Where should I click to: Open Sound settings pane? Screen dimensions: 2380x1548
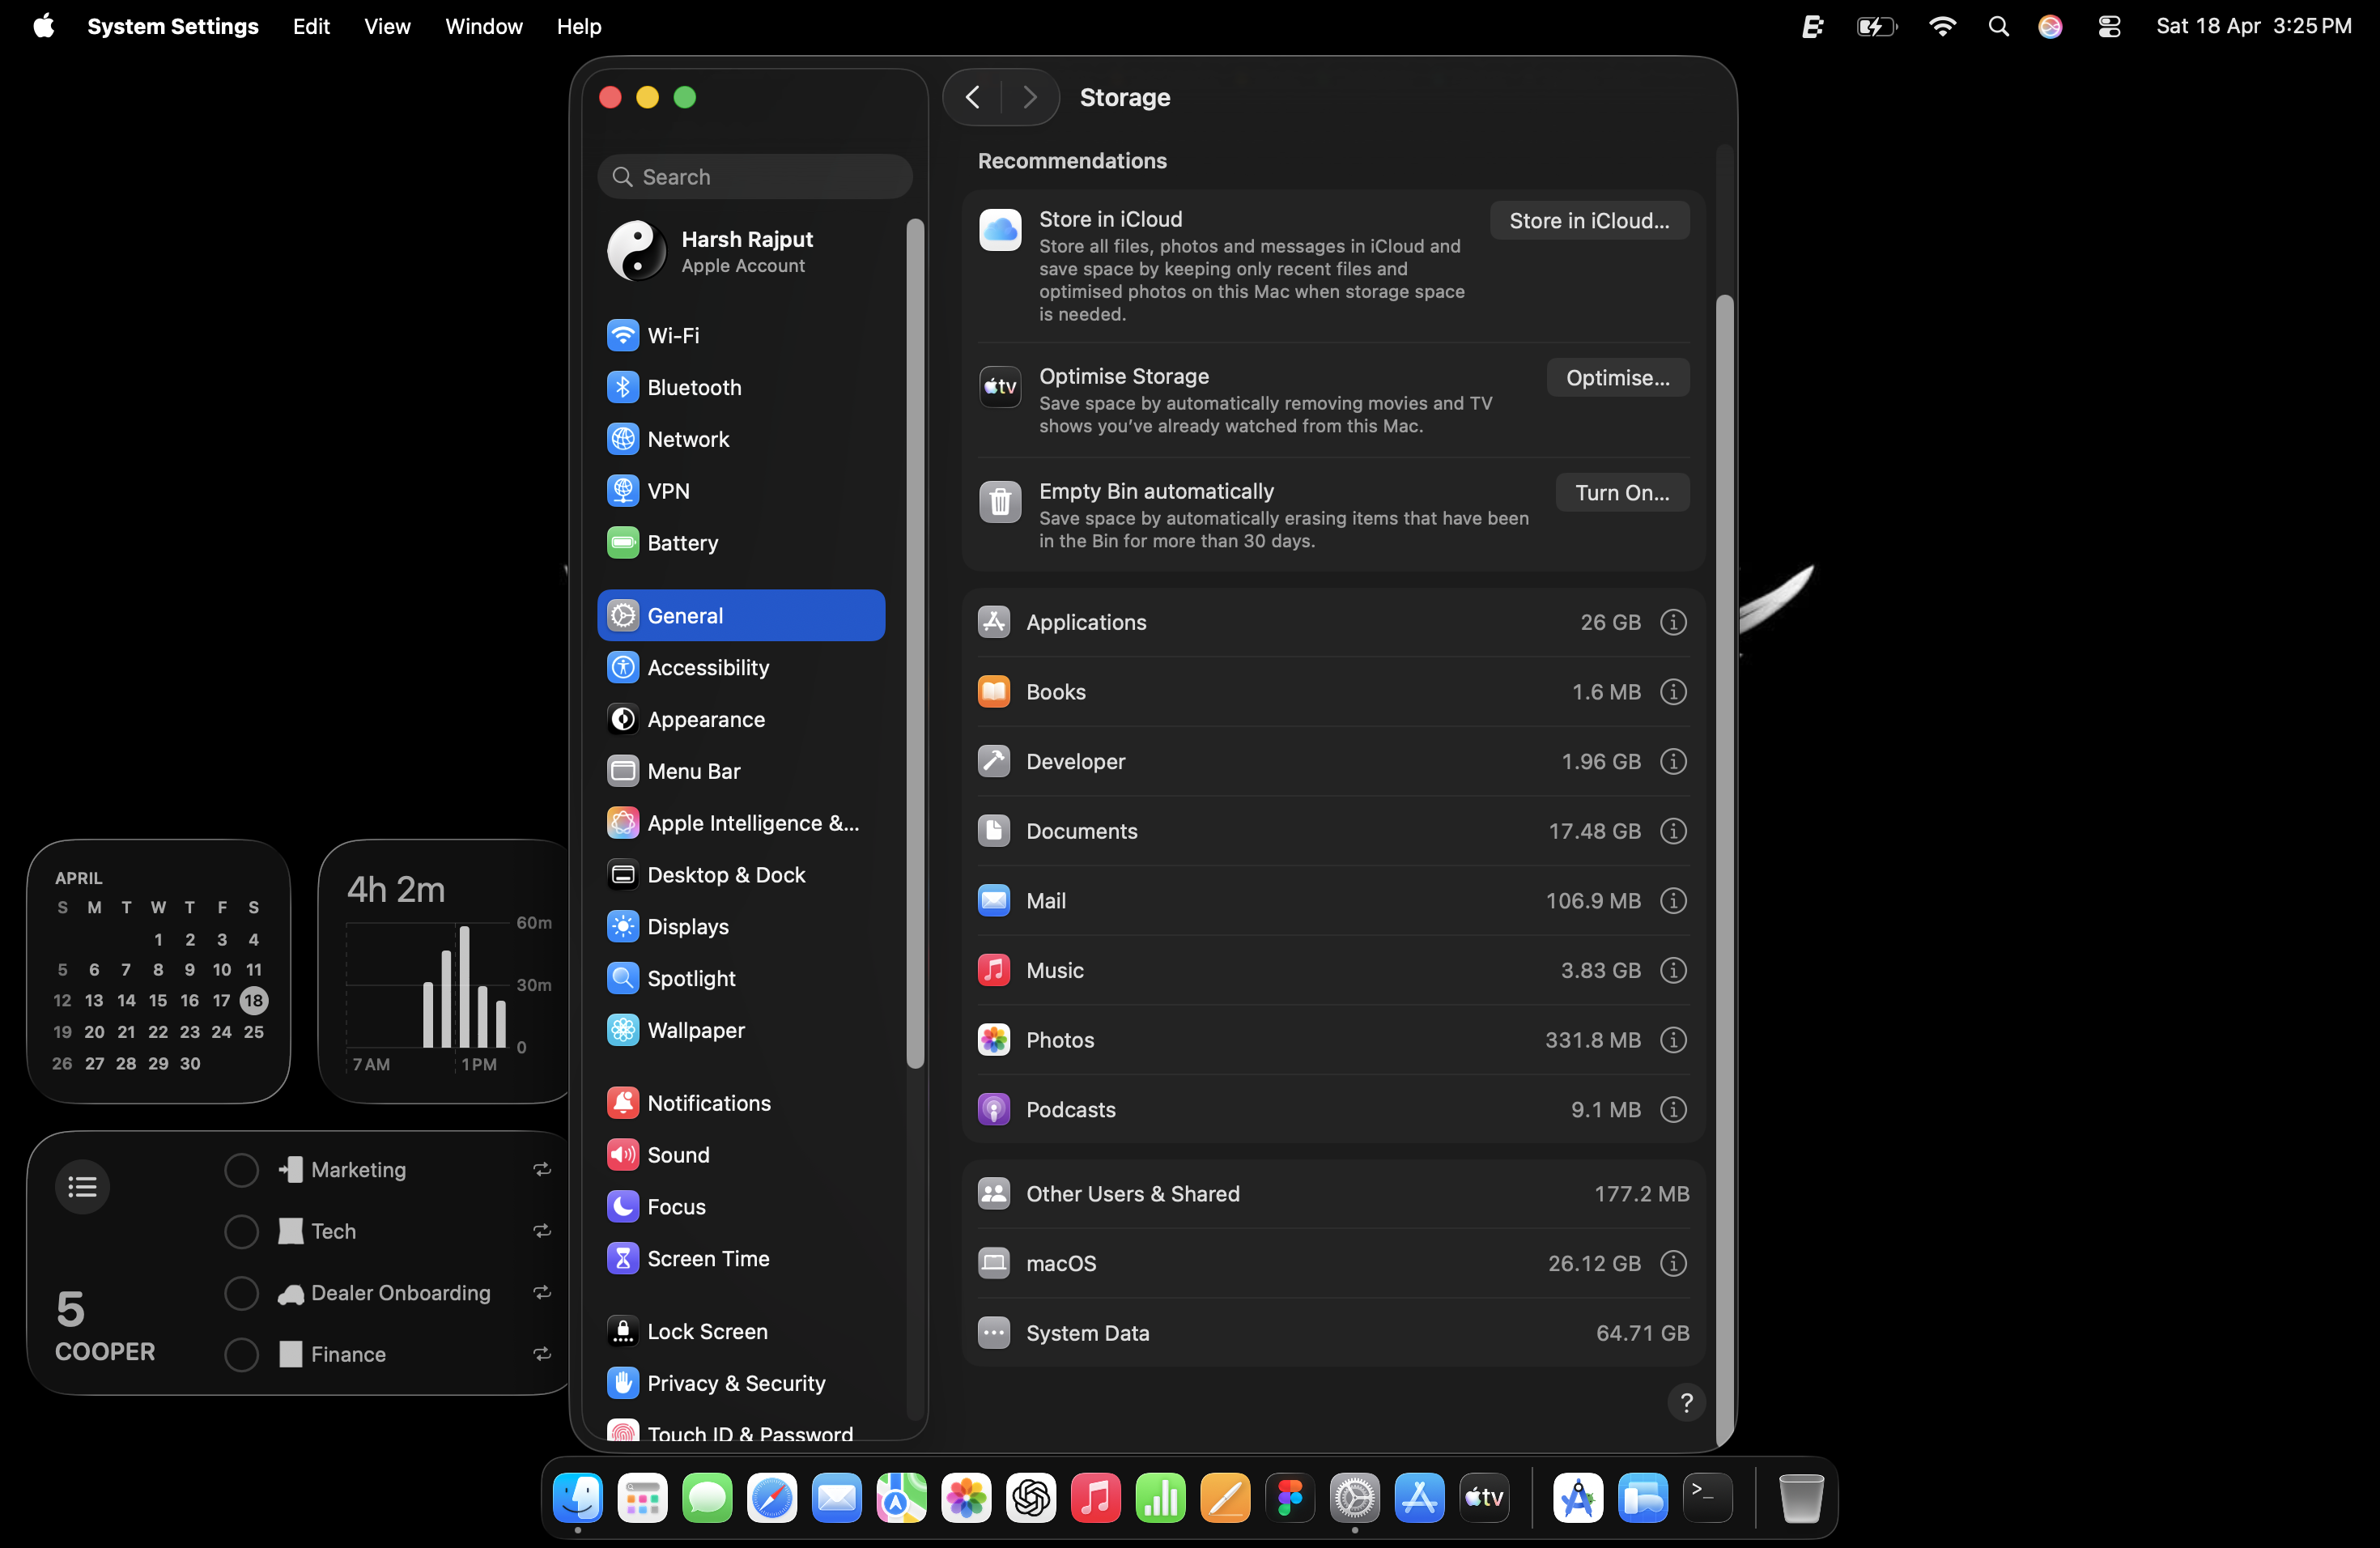[741, 1155]
